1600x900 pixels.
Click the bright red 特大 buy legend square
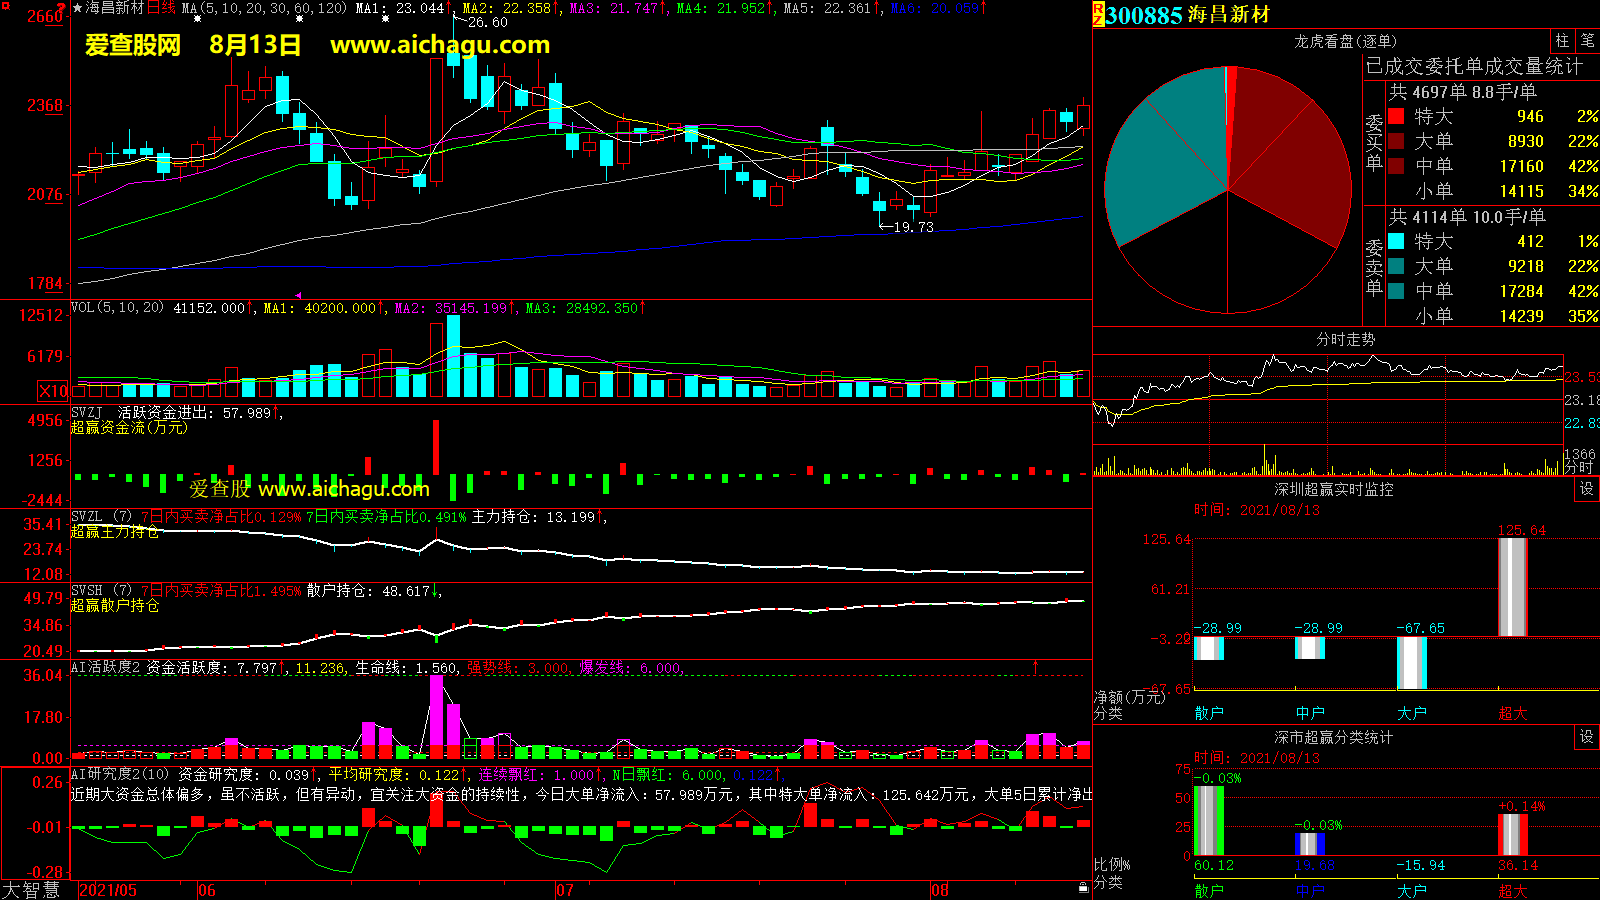[1396, 117]
